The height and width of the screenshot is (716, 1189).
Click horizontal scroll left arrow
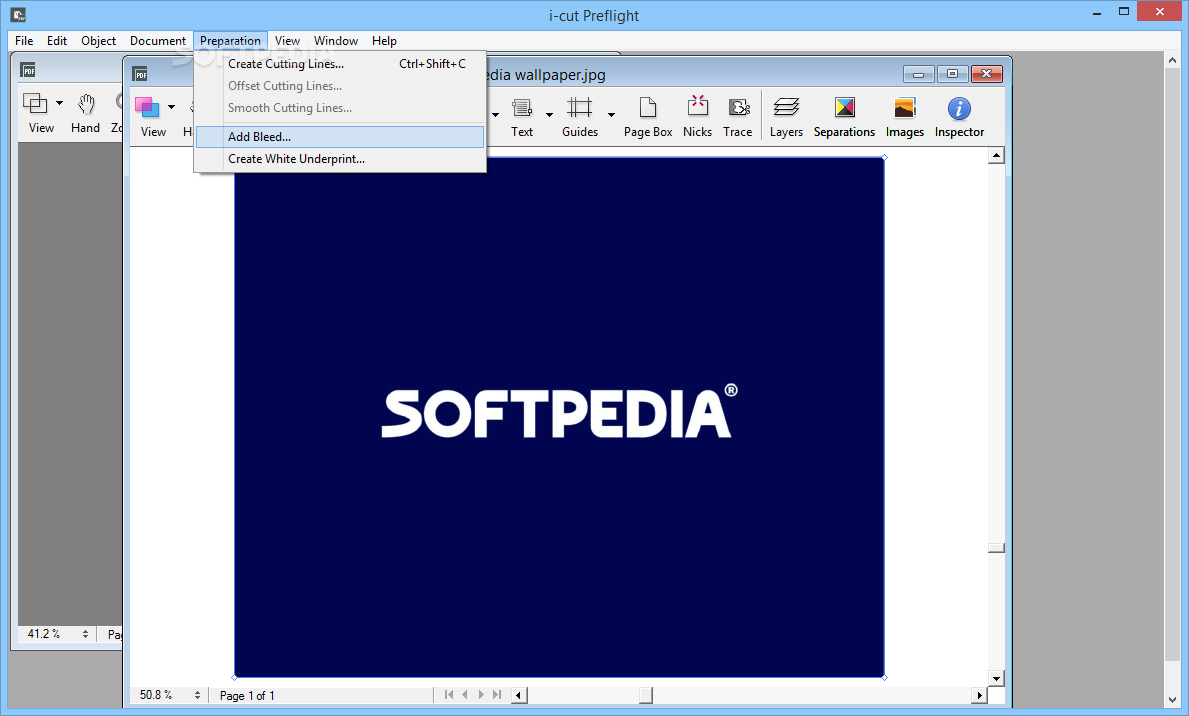pos(519,695)
